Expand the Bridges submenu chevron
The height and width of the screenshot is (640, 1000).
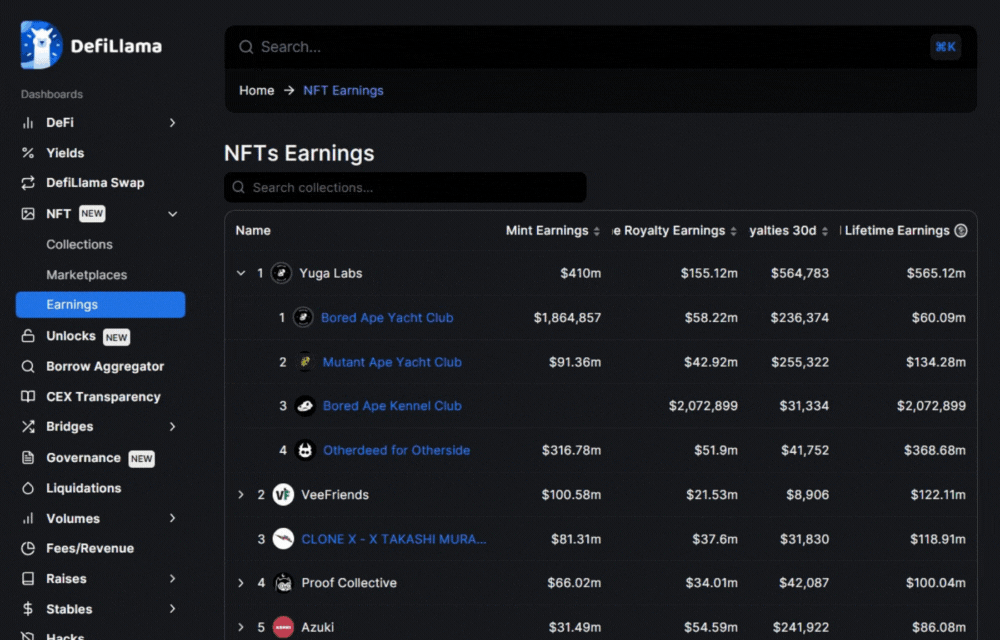pos(172,426)
